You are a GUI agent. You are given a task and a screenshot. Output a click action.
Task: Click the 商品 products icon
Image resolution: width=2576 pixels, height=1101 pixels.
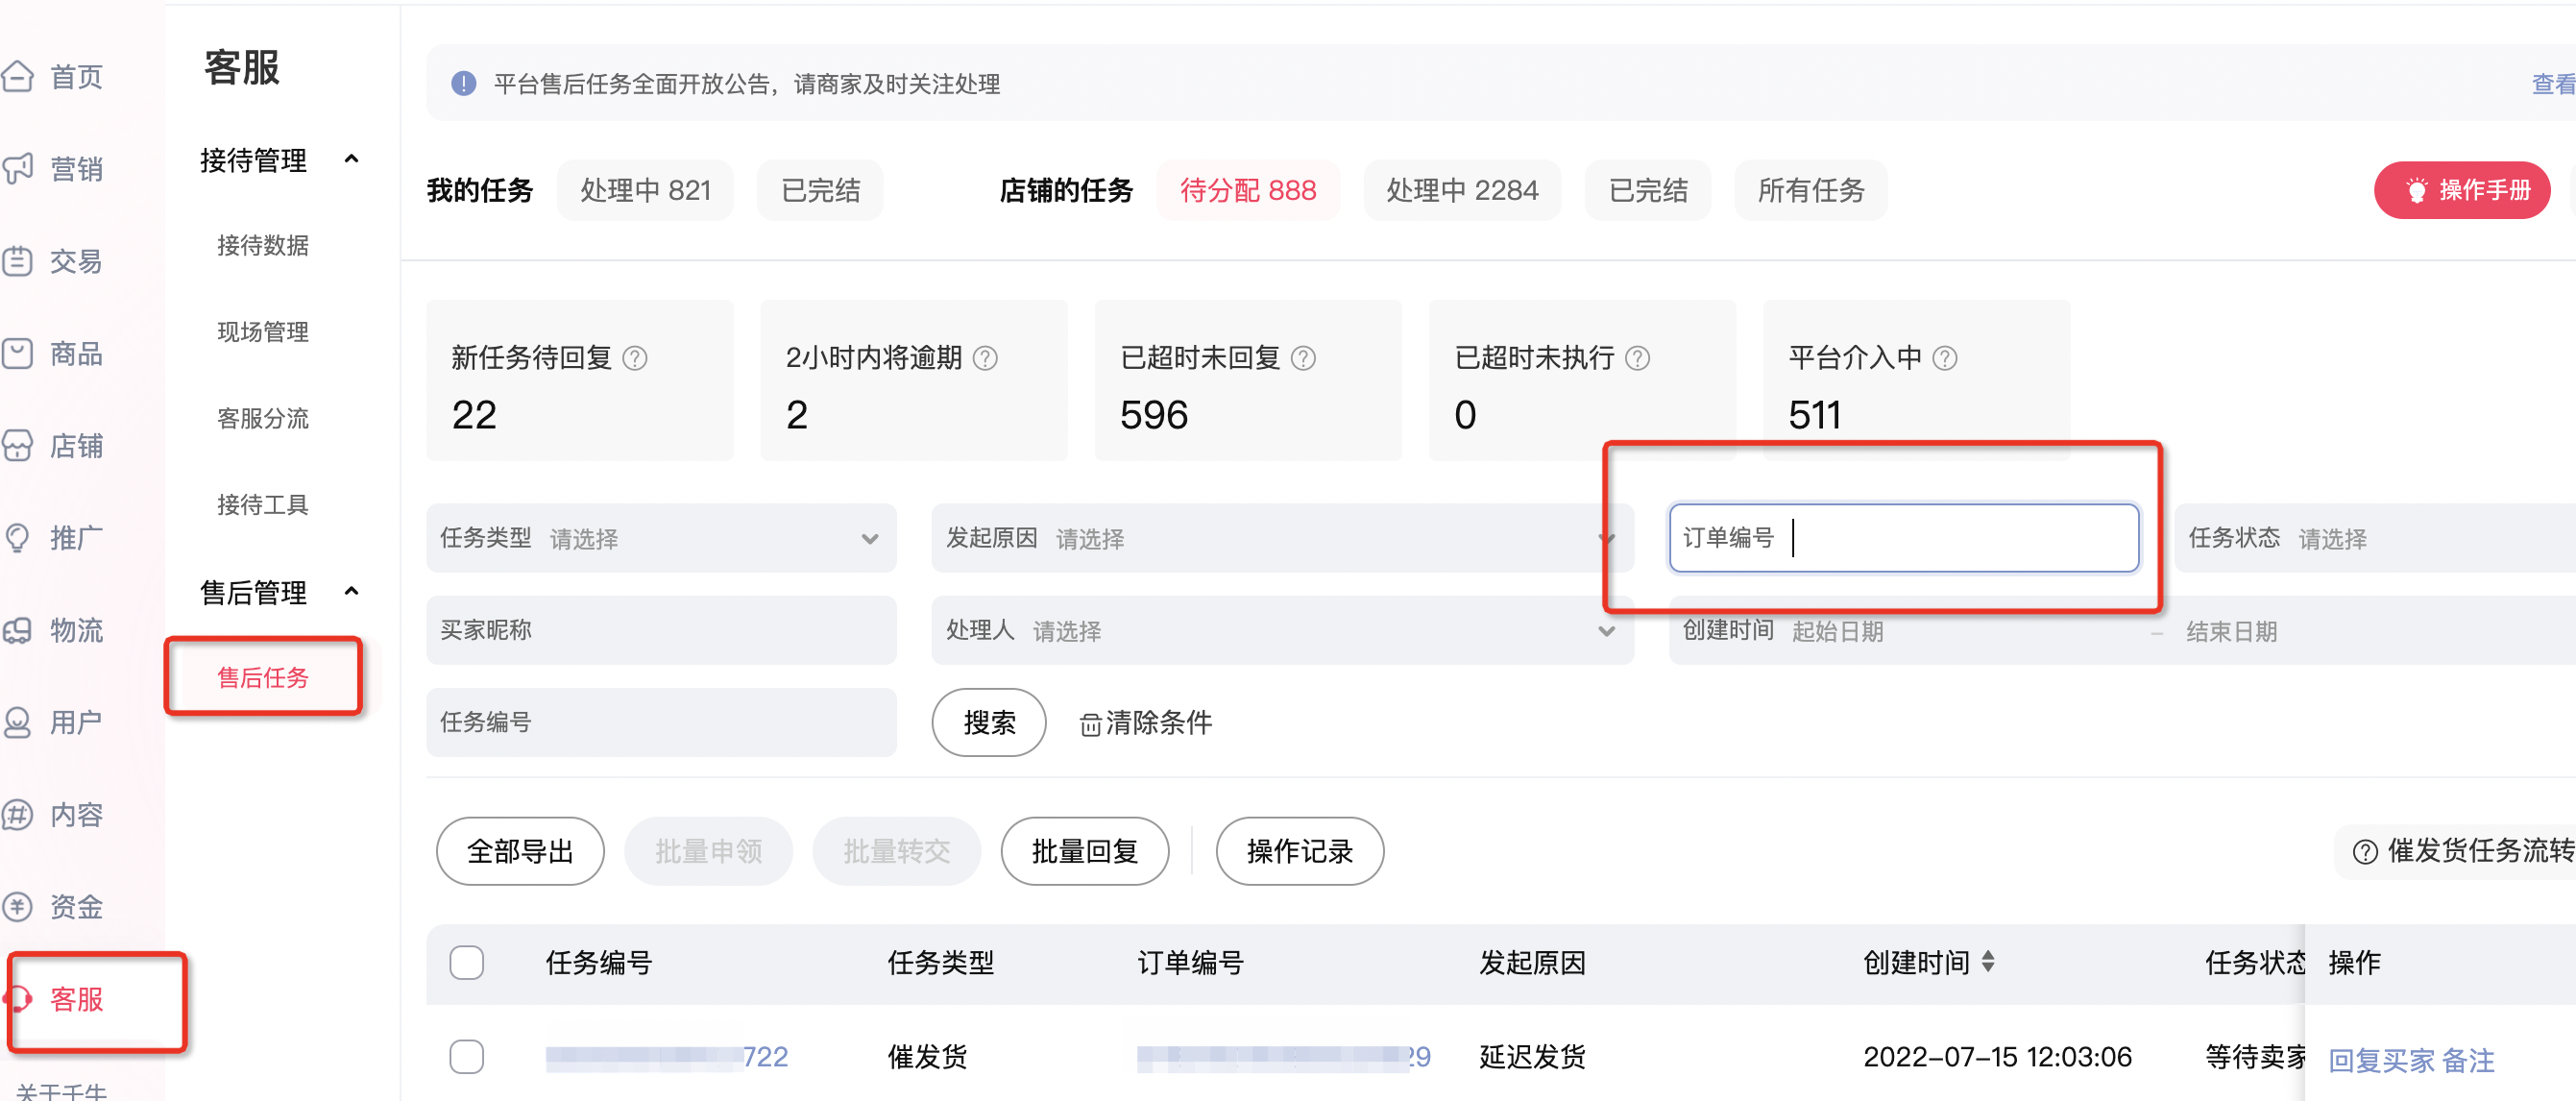pos(20,353)
